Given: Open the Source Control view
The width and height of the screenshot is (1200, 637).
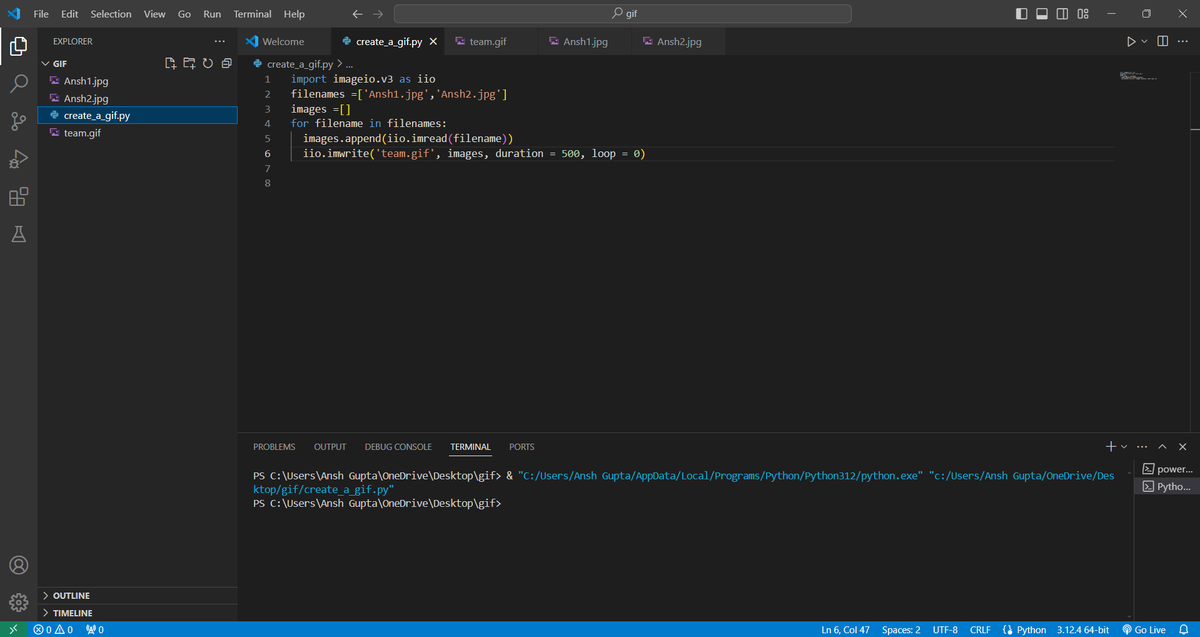Looking at the screenshot, I should 18,122.
